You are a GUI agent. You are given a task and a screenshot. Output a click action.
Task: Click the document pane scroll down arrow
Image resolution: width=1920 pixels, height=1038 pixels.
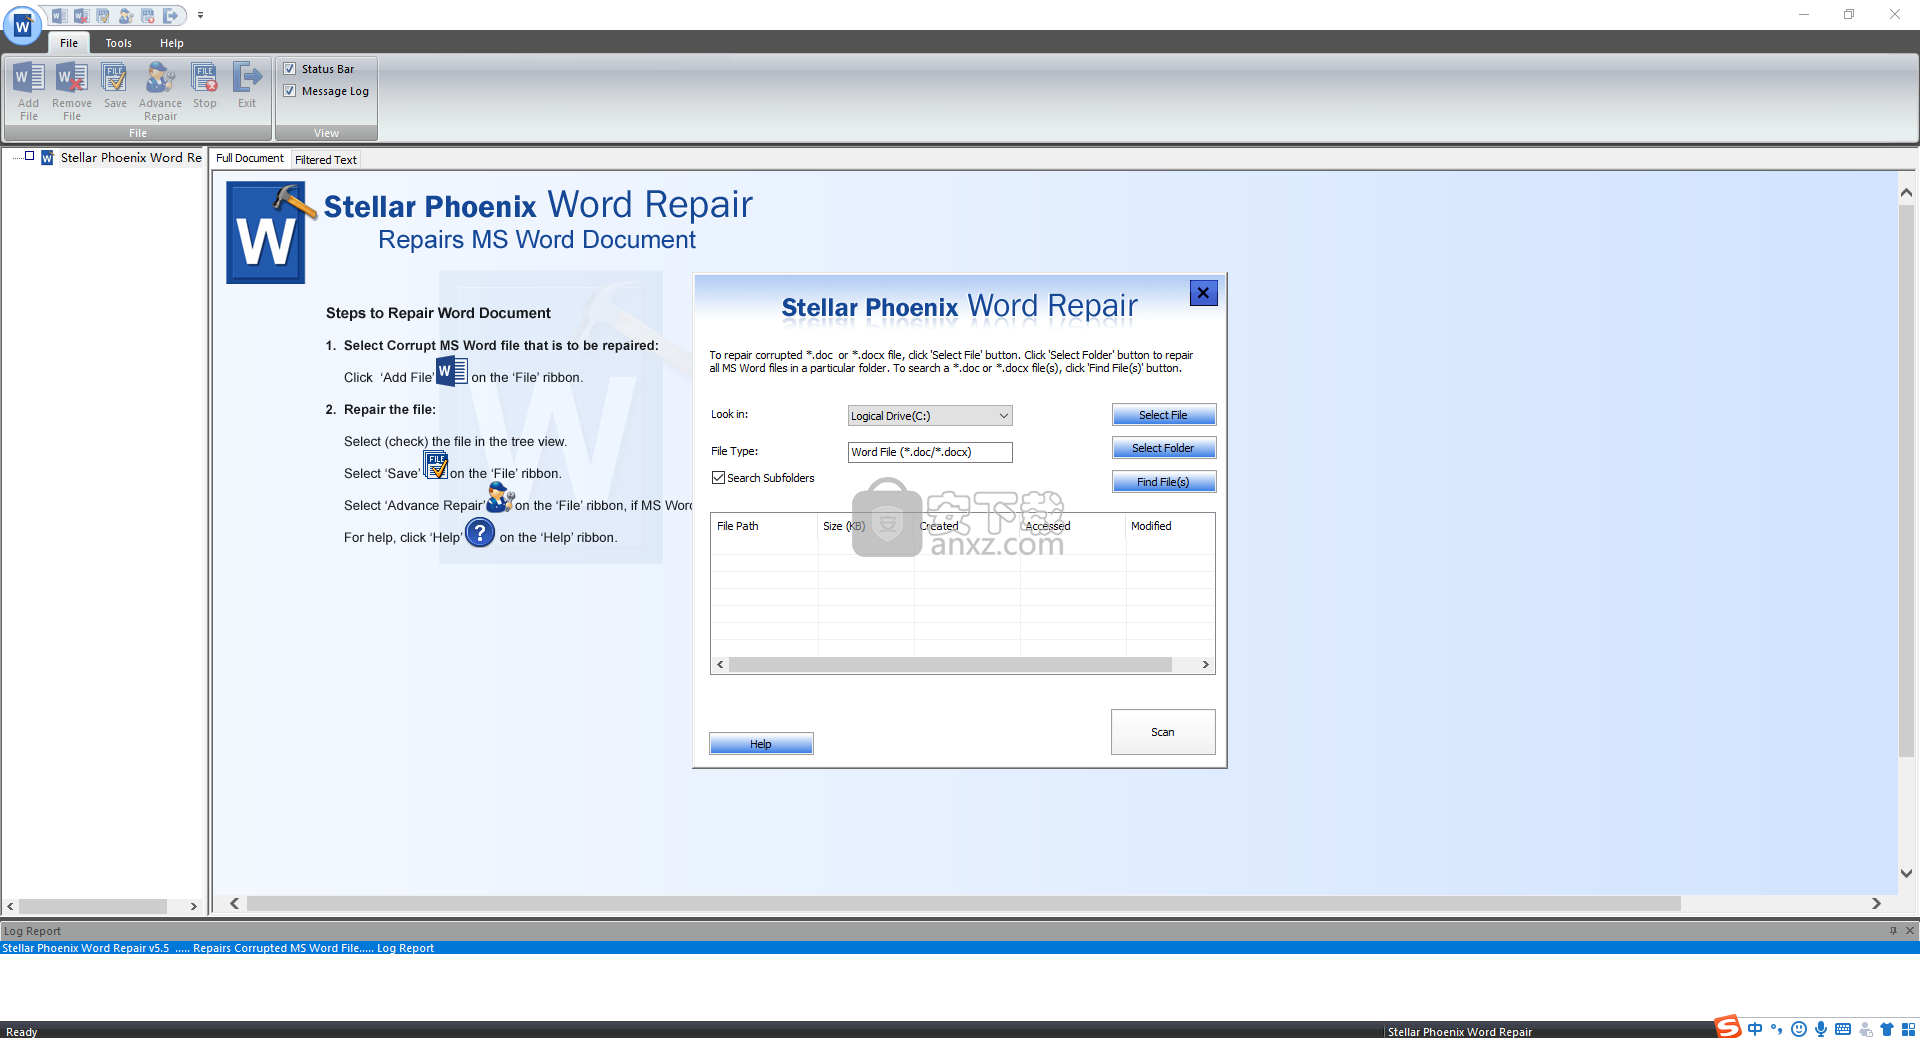[x=1906, y=873]
